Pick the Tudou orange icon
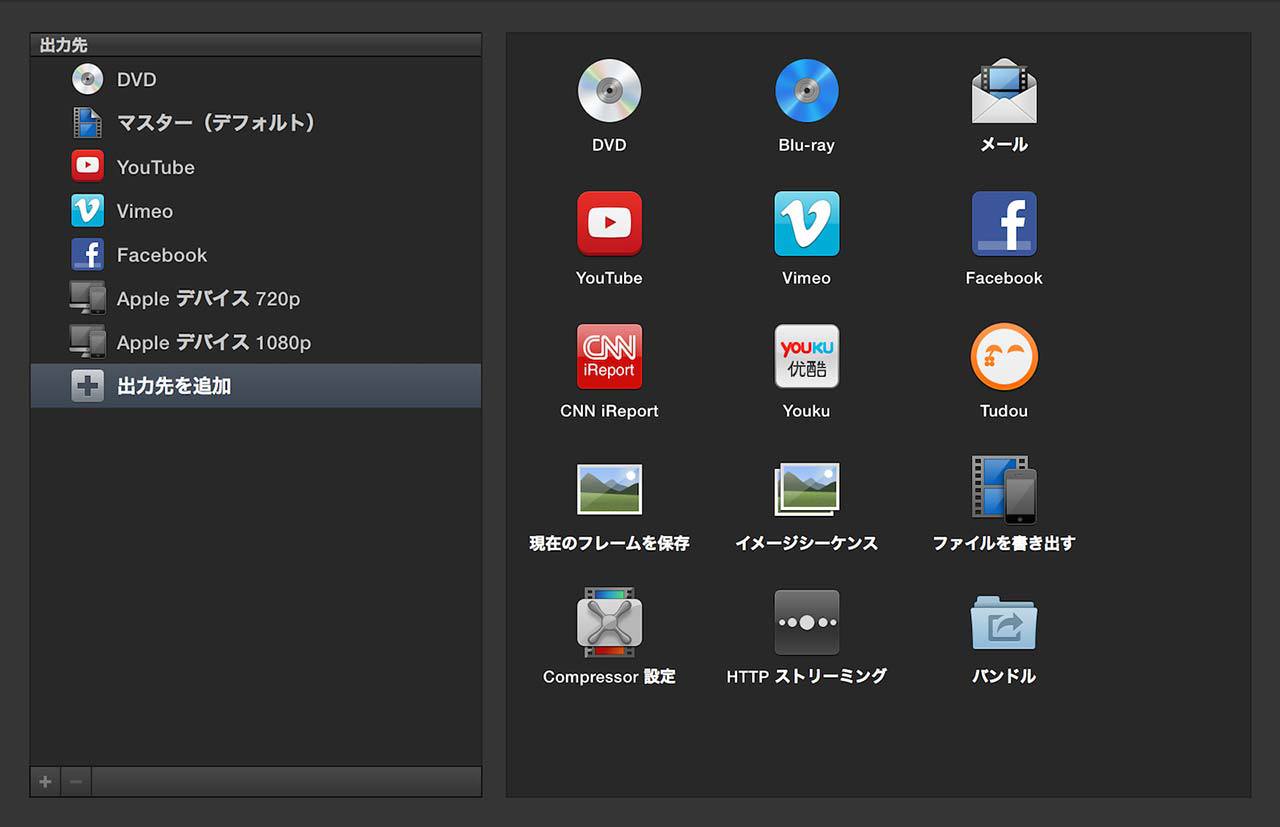1280x827 pixels. (1004, 356)
